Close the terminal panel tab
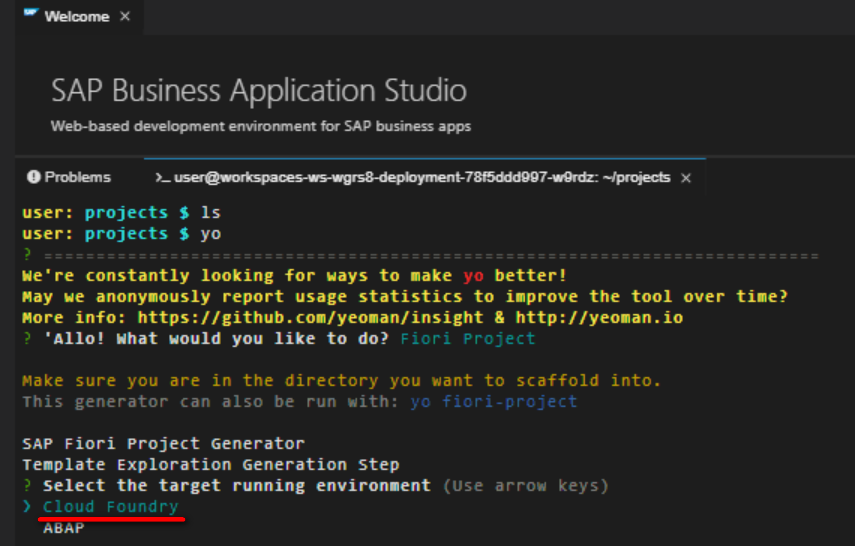Screen dimensions: 855x546 pos(686,178)
